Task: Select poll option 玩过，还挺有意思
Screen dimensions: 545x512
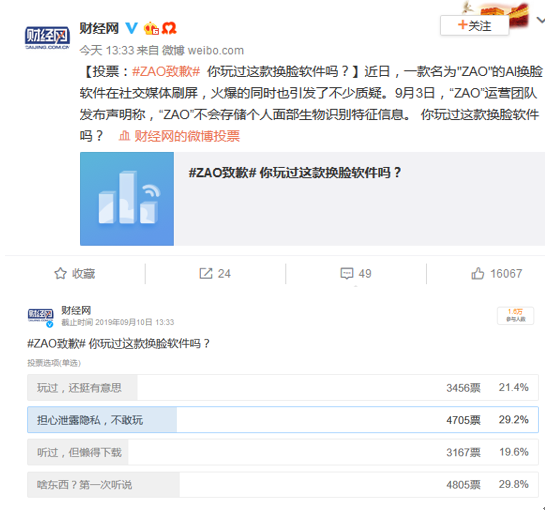Action: pyautogui.click(x=283, y=388)
